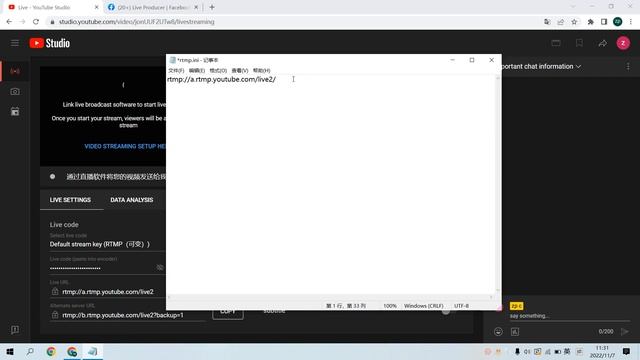
Task: Click the translate page icon in address bar
Action: (547, 22)
